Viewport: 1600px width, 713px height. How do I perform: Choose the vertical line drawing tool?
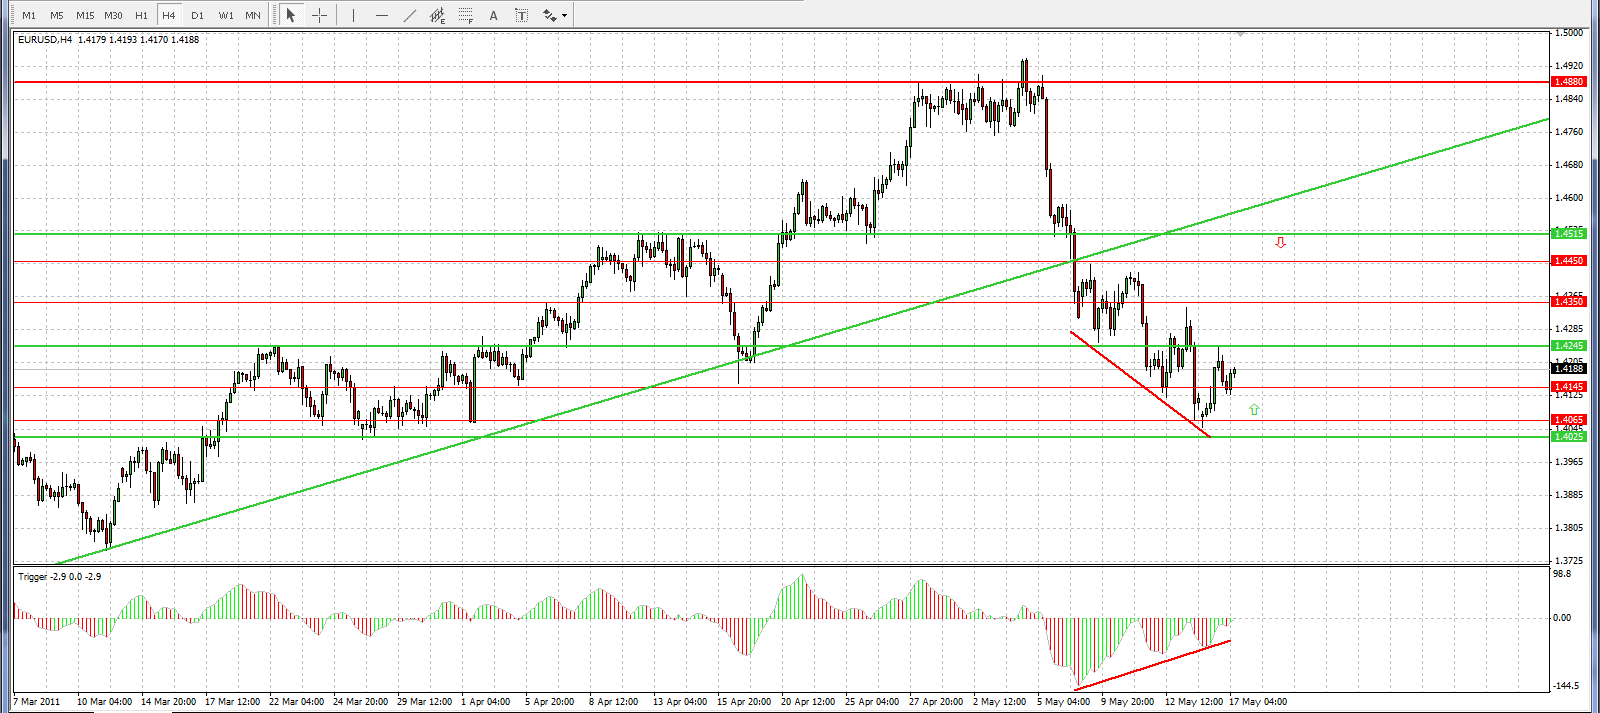tap(353, 15)
